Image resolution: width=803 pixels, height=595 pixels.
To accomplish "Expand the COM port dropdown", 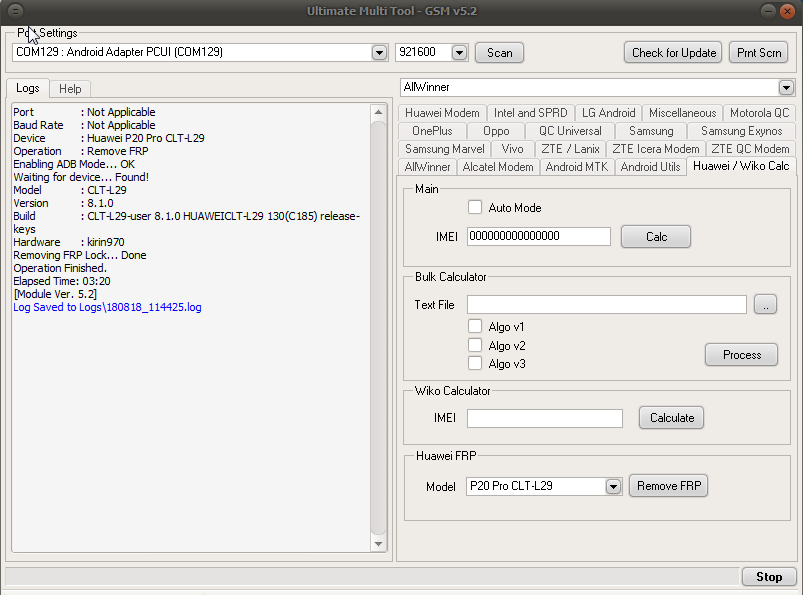I will (379, 52).
